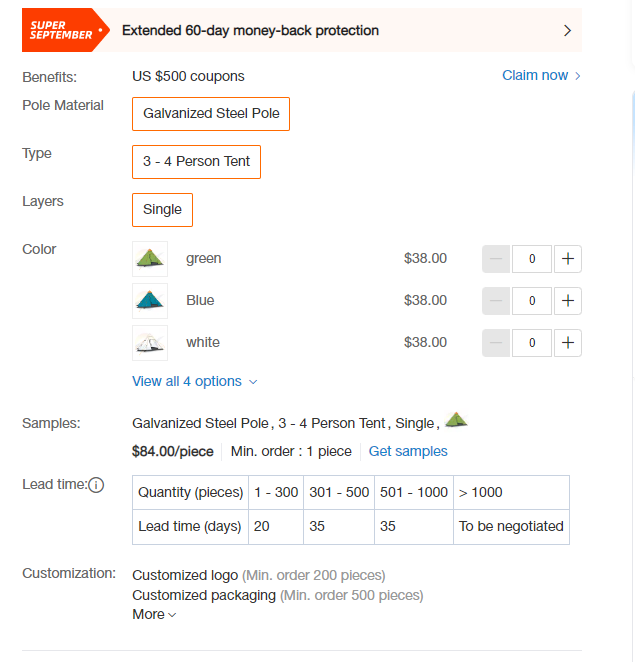Increase white tent quantity with plus

(x=567, y=342)
